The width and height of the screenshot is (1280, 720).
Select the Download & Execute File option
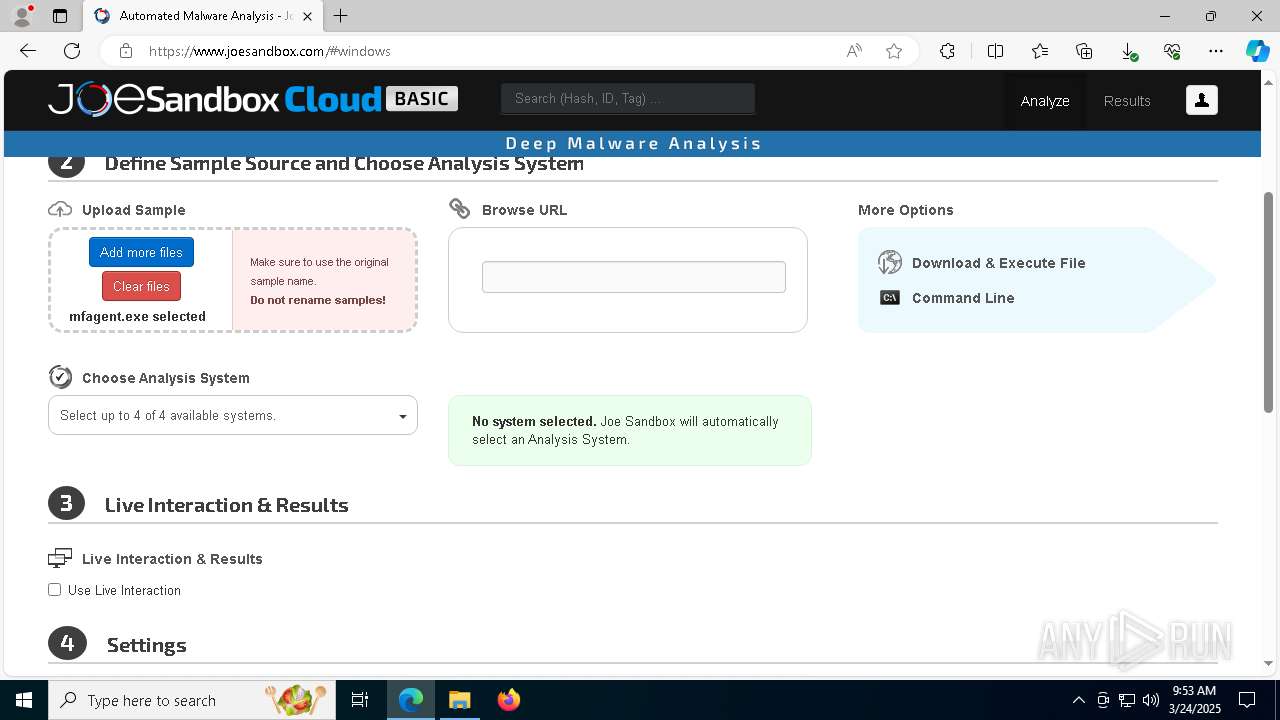[x=998, y=263]
